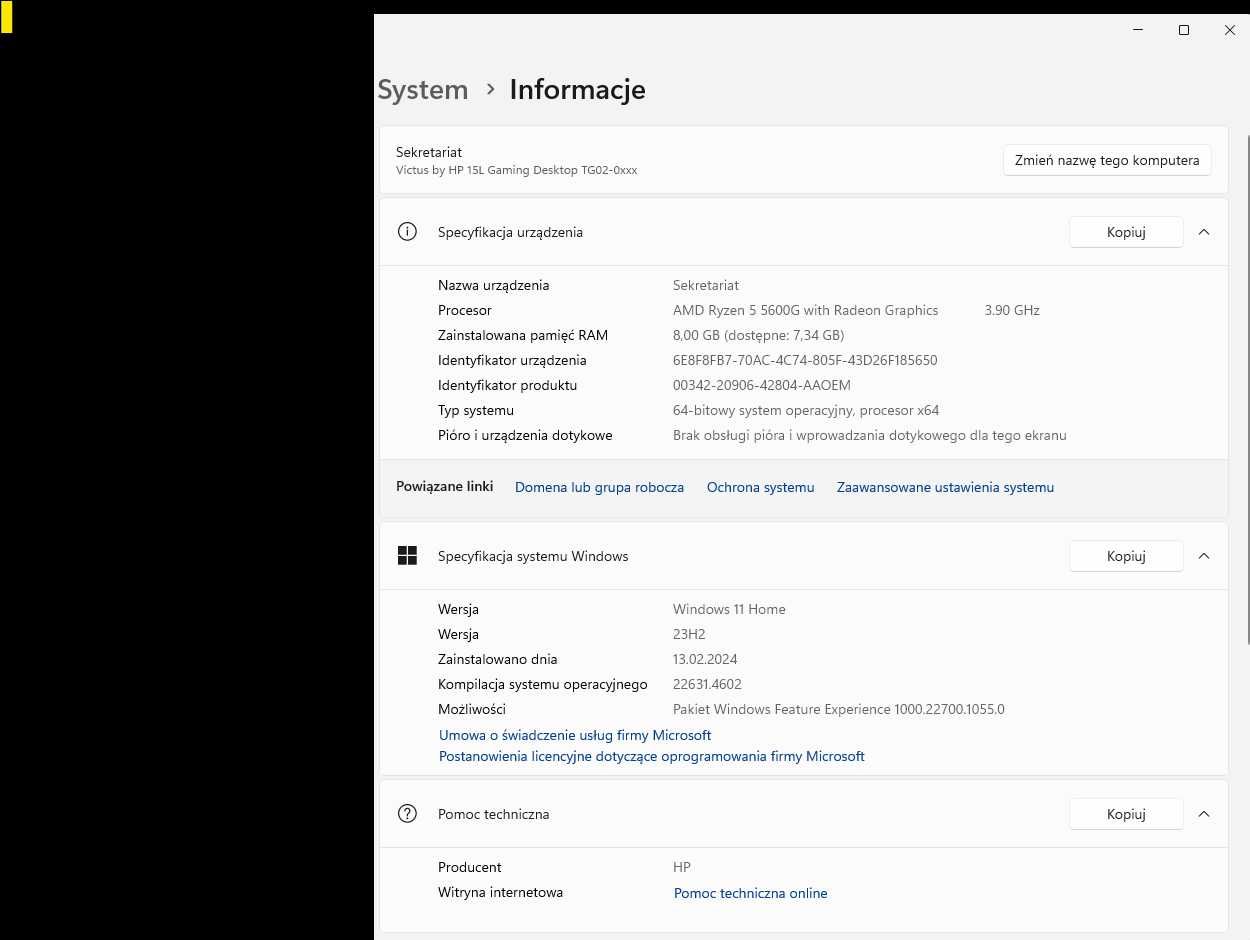The image size is (1250, 940).
Task: Open Domena lub grupa robocza link
Action: coord(599,487)
